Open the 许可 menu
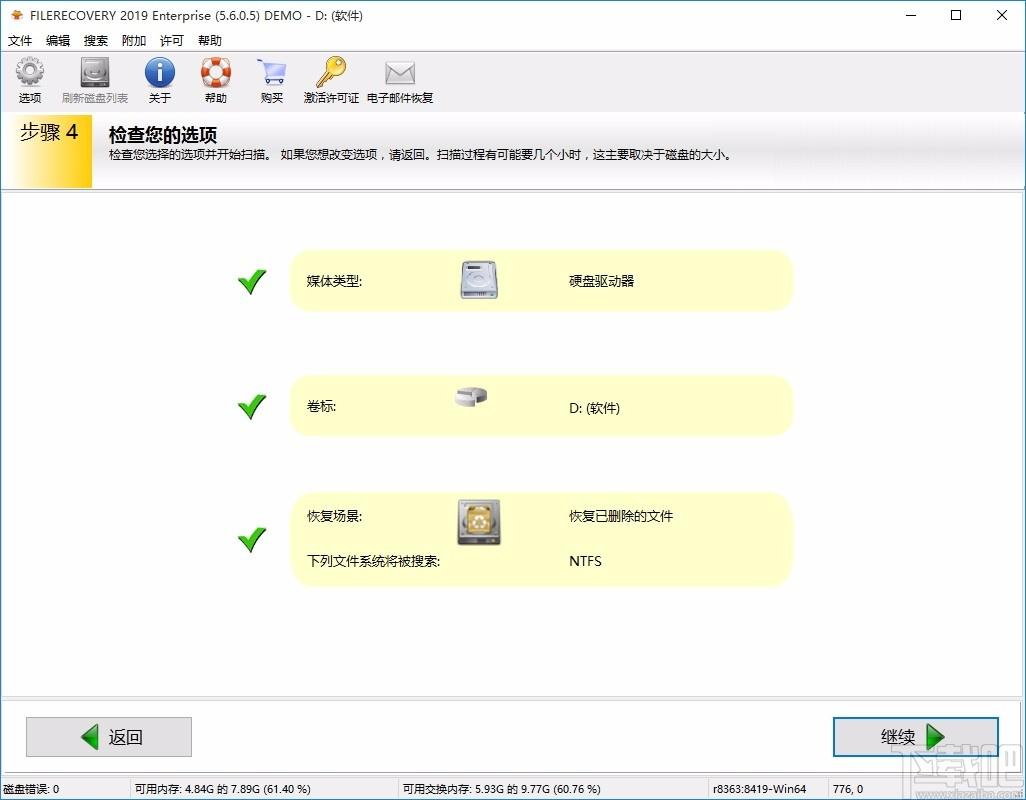The width and height of the screenshot is (1026, 800). (x=171, y=41)
